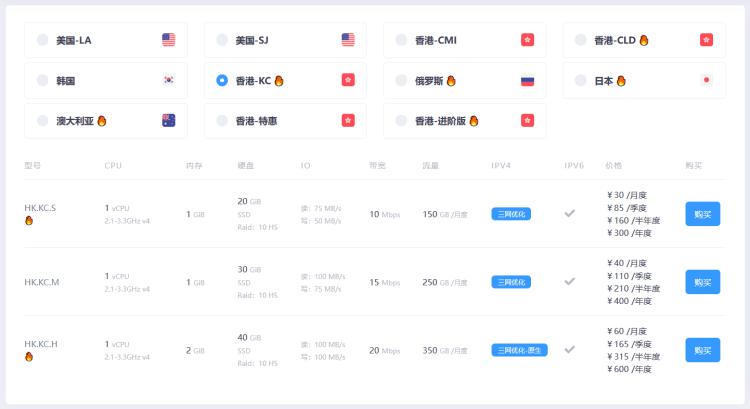The image size is (750, 409).
Task: Click the fire icon next to 香港-CLD
Action: coord(644,40)
